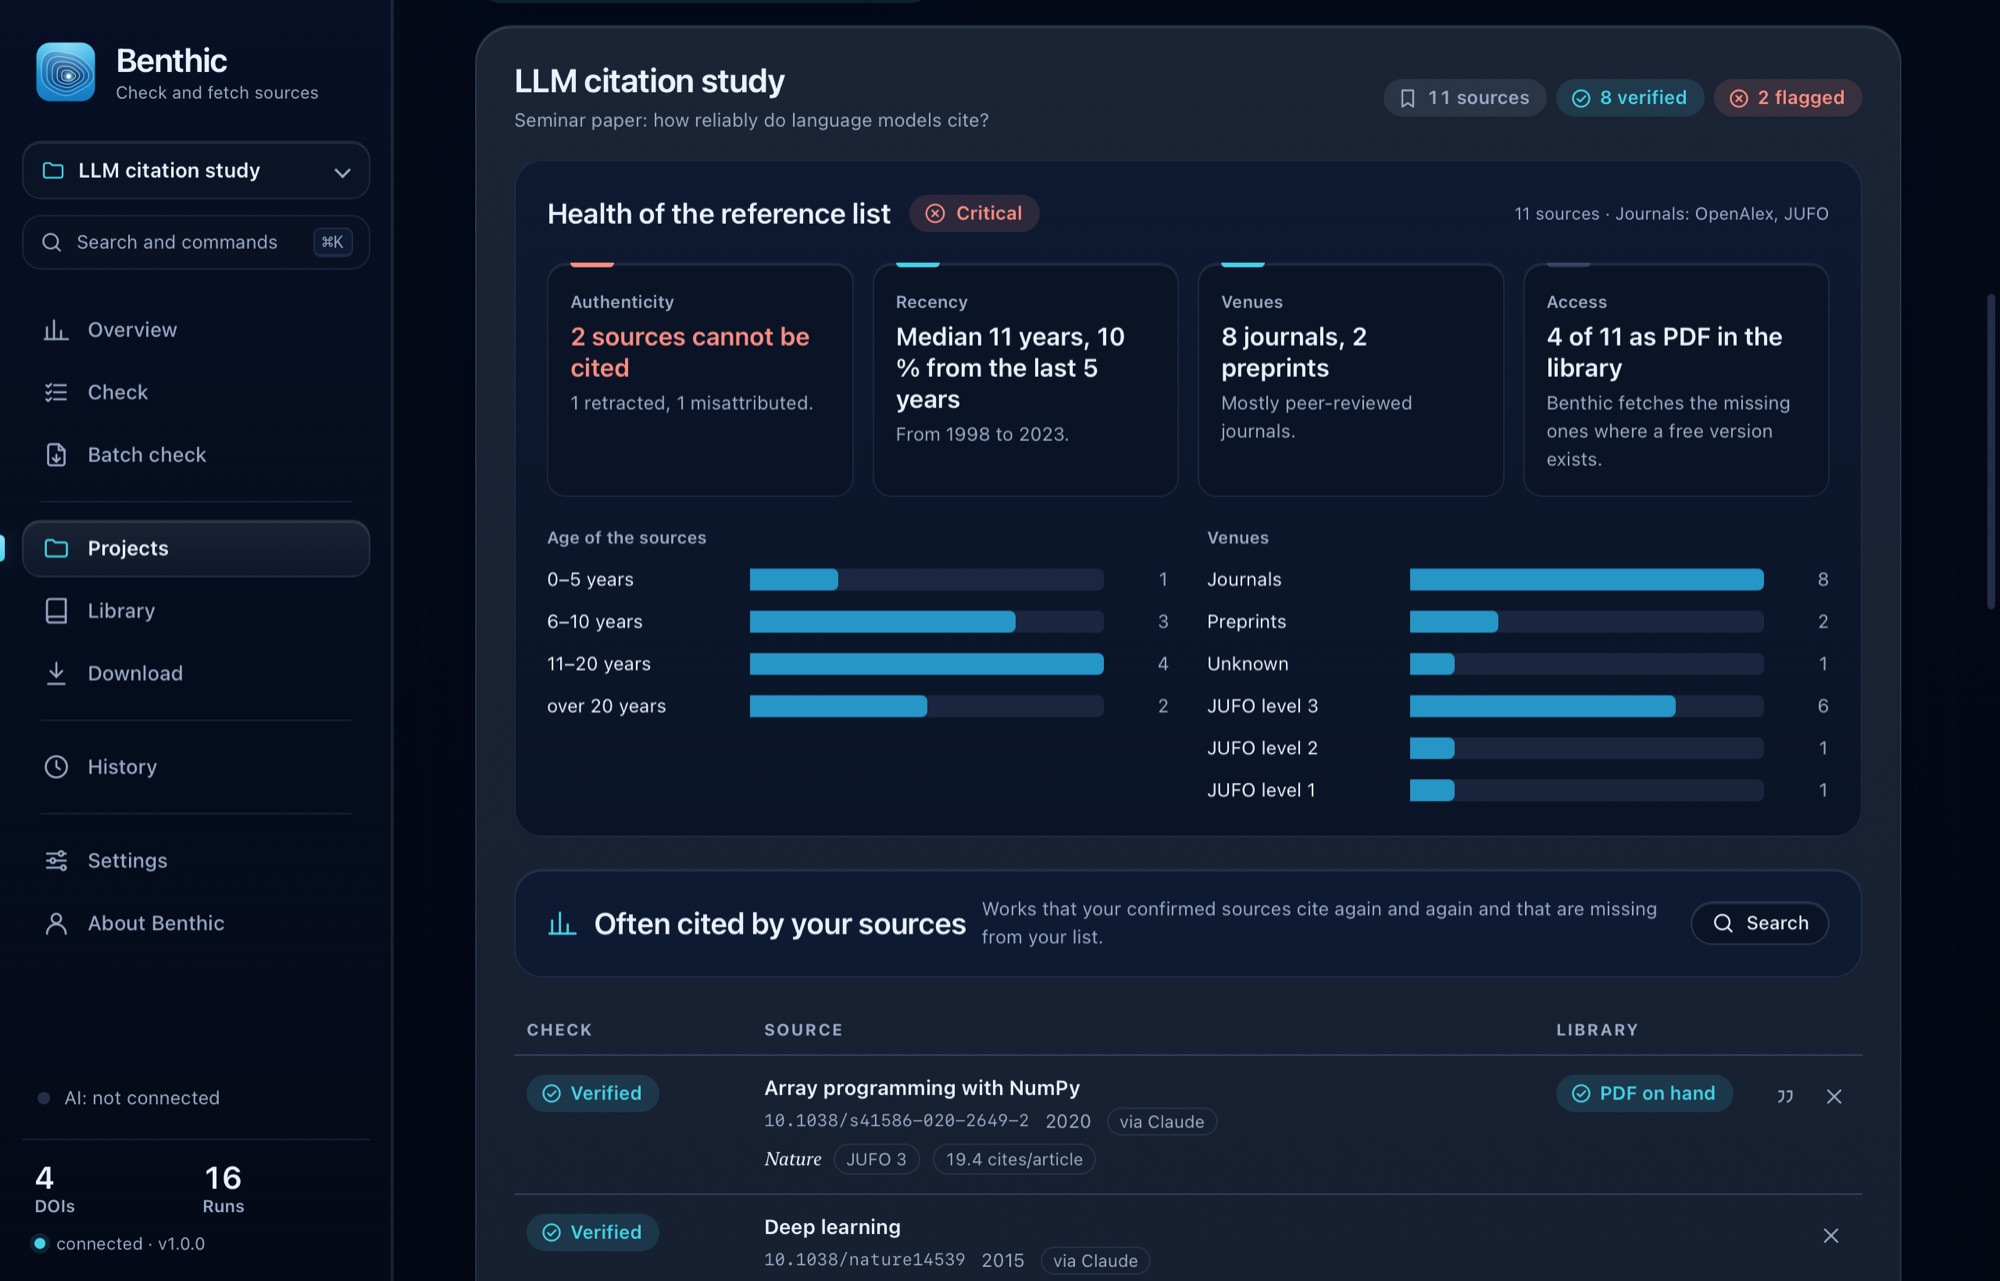2000x1281 pixels.
Task: Click the connected · v1.0.0 status
Action: coord(120,1244)
